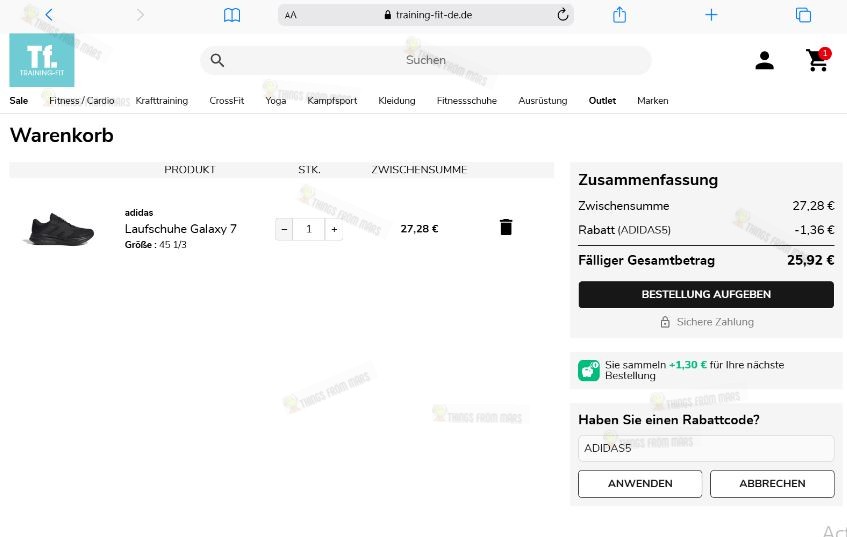Click the Fälliger Gesamtbetrag label
Viewport: 847px width, 537px height.
646,260
